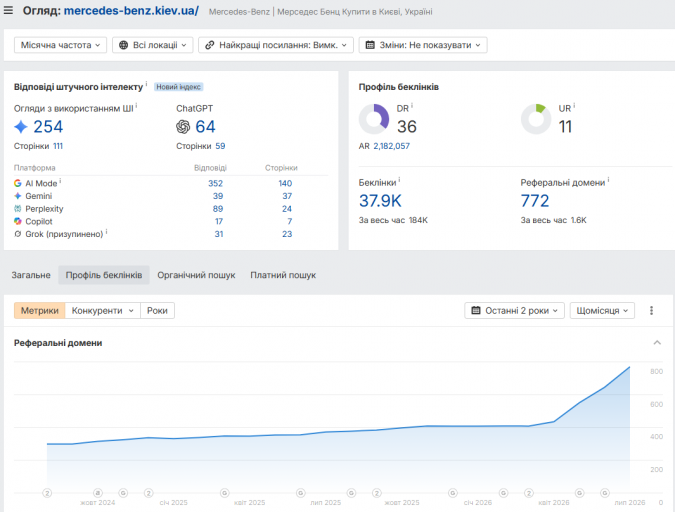
Task: Click the Perplexity platform icon
Action: tap(18, 208)
